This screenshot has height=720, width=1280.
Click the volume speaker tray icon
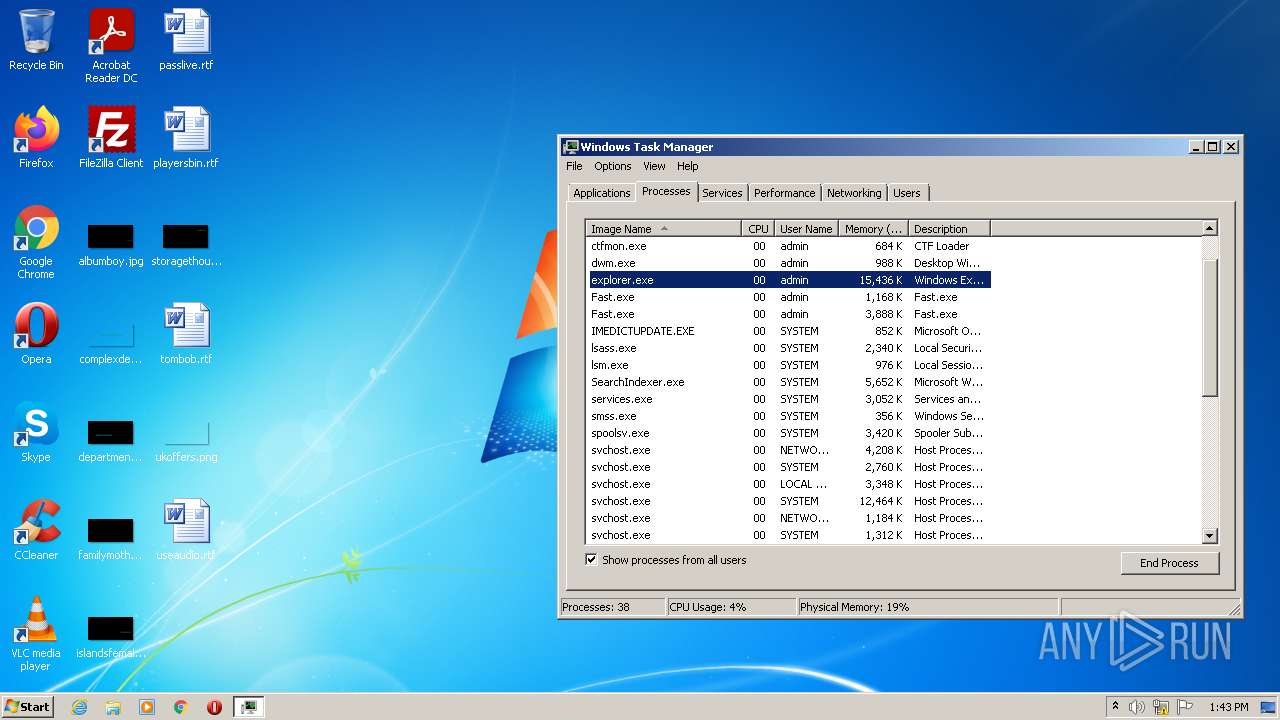[x=1137, y=707]
